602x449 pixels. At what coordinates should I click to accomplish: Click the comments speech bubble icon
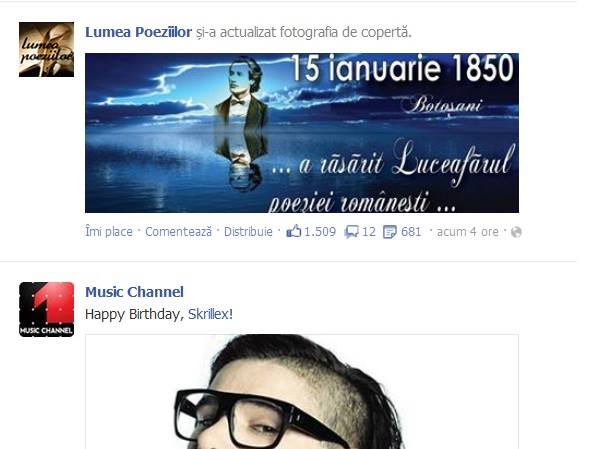[x=351, y=232]
